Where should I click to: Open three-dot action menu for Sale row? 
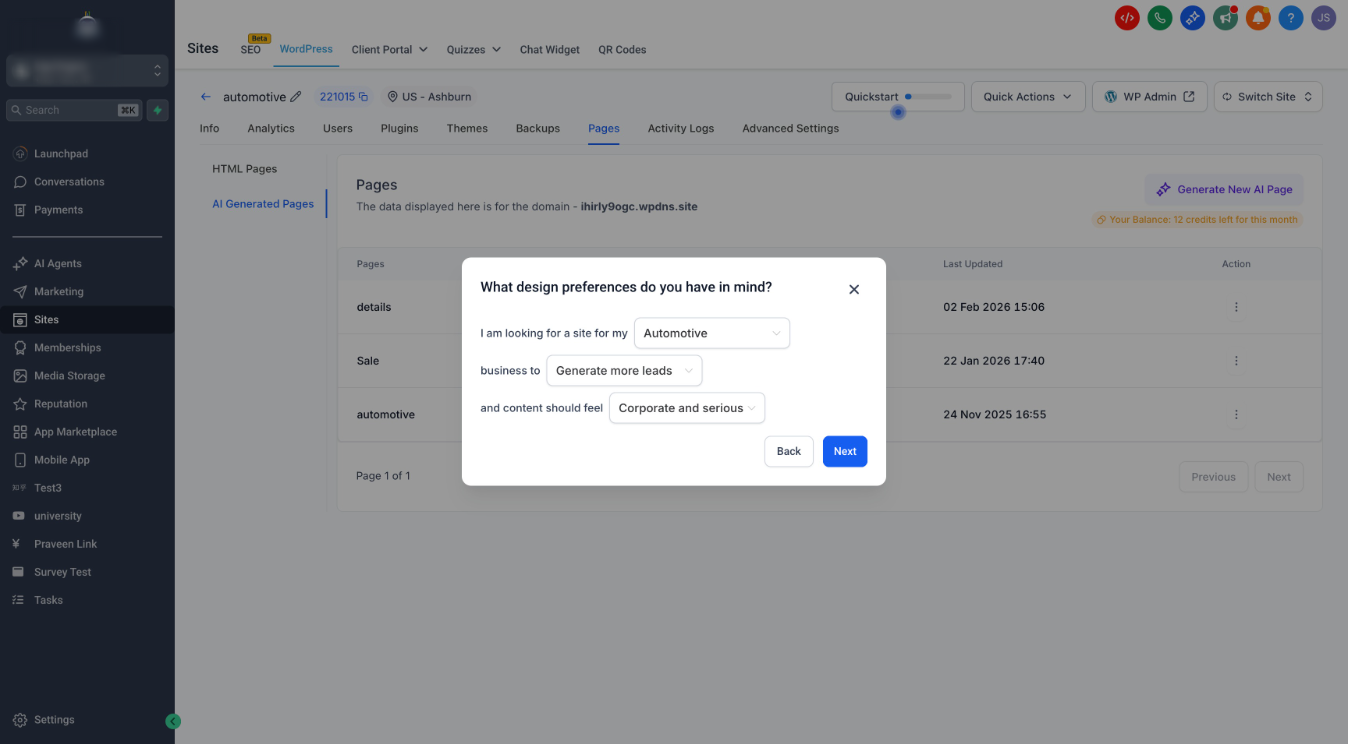coord(1236,361)
